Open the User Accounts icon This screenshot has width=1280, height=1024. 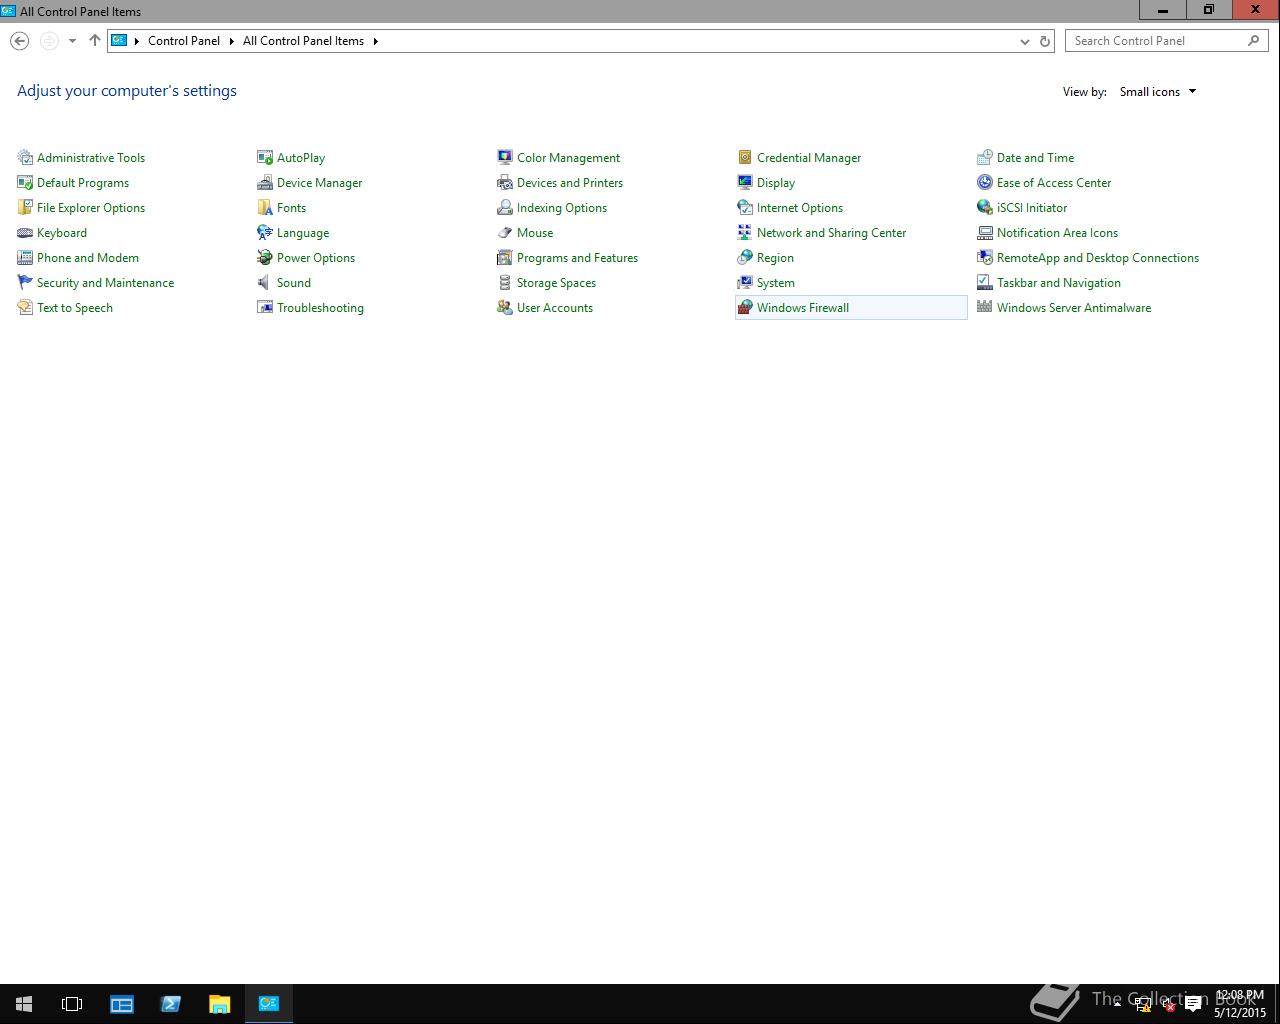tap(505, 307)
